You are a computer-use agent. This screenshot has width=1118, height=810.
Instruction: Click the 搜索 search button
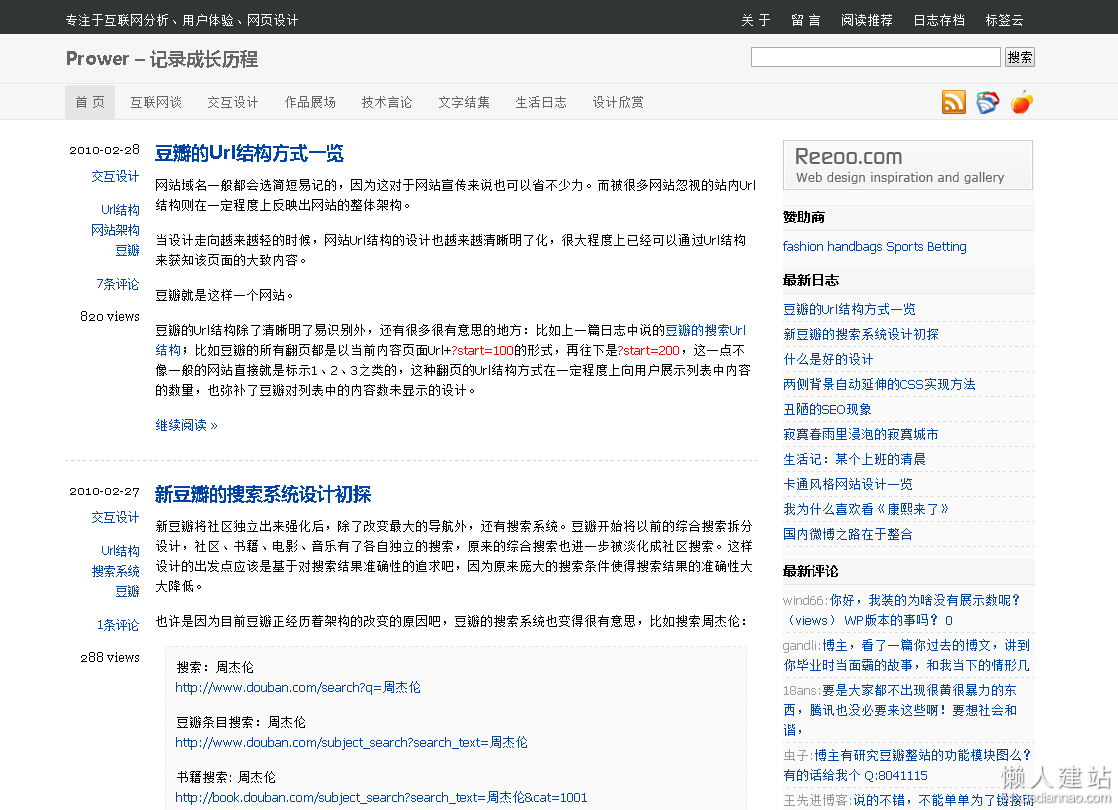click(x=1020, y=57)
